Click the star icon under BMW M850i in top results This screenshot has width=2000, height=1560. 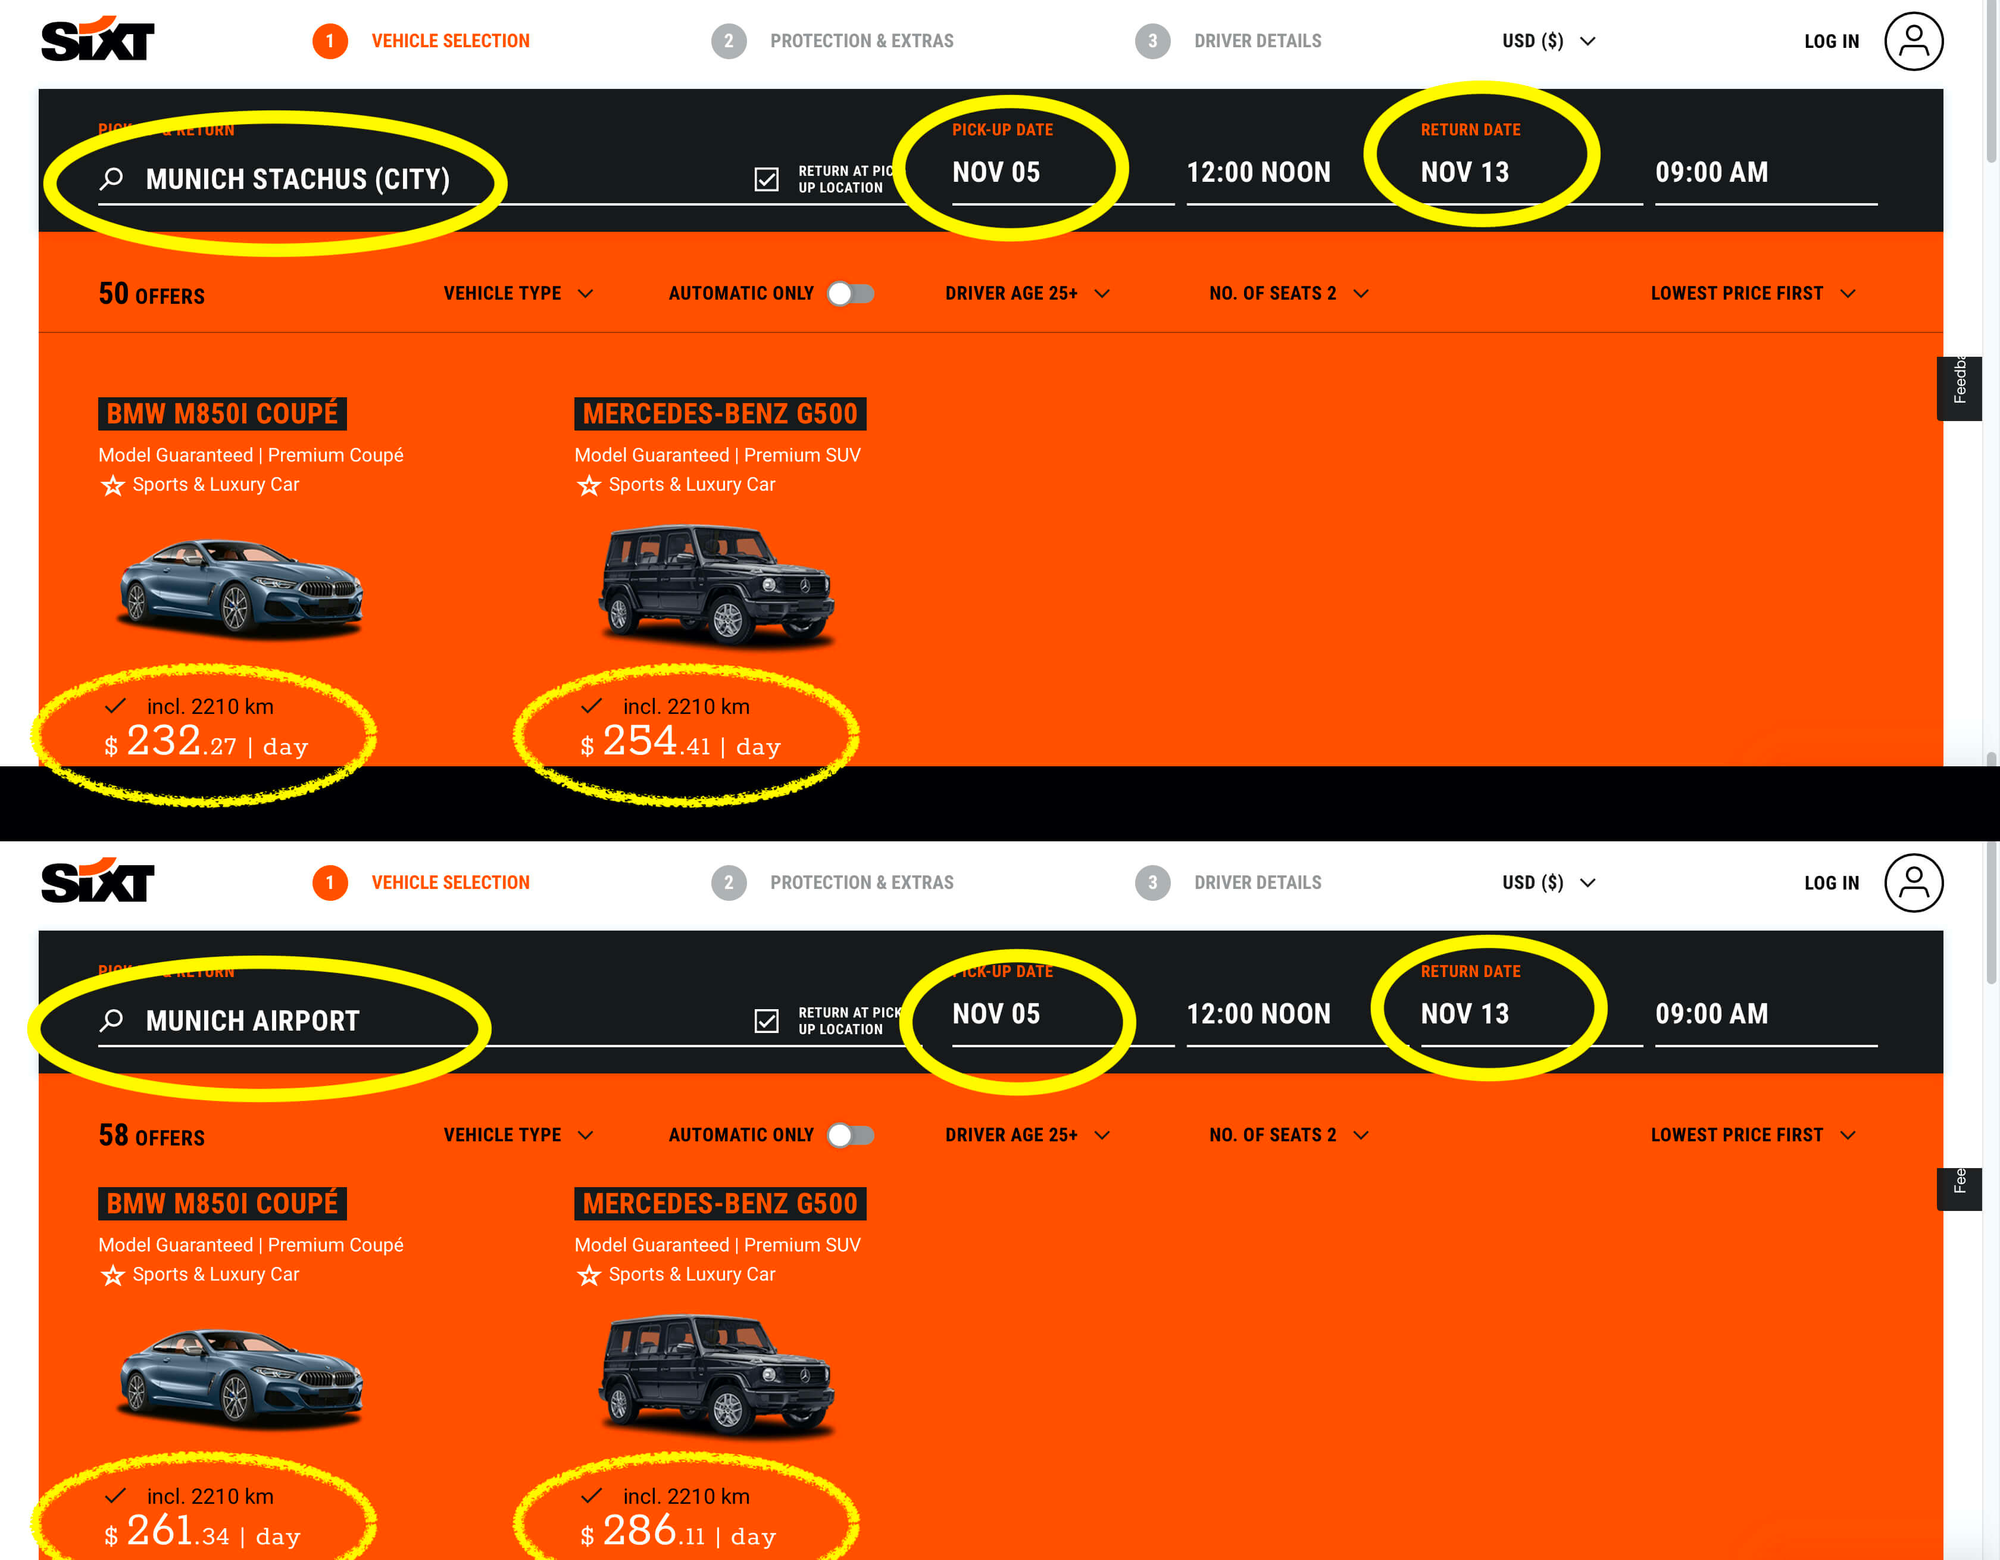click(x=113, y=485)
